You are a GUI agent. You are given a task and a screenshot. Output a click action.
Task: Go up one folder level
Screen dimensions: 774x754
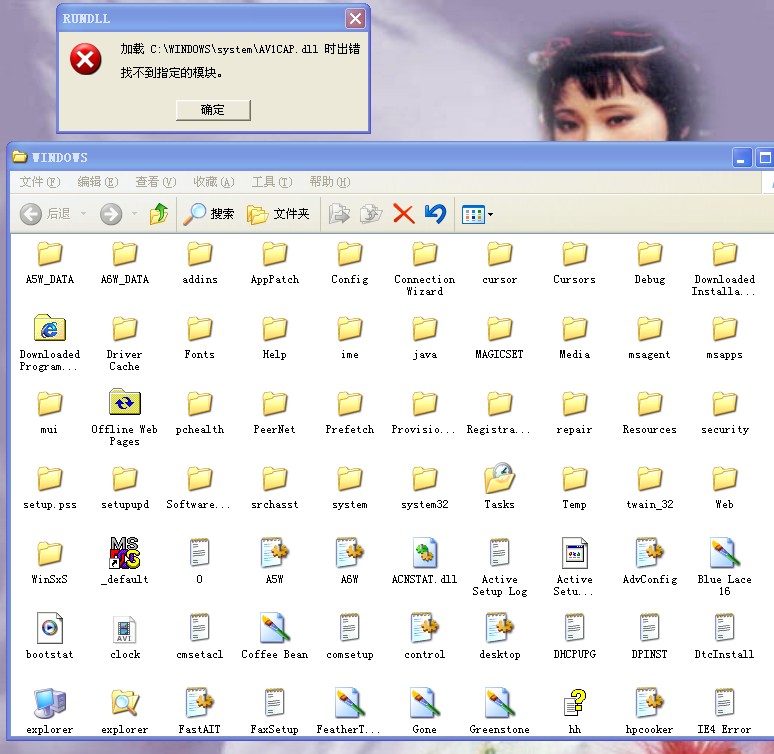[x=158, y=214]
